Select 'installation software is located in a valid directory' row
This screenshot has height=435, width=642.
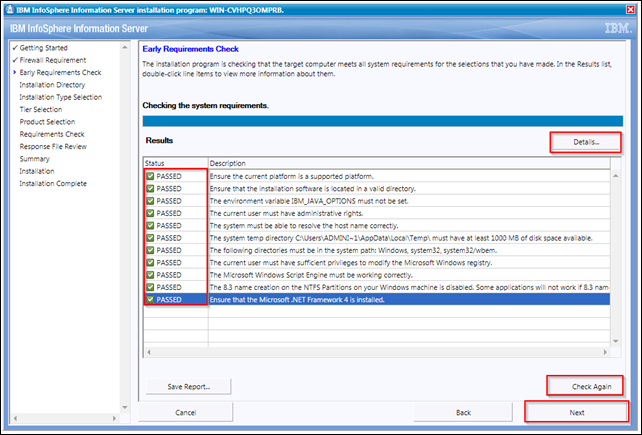tap(377, 188)
